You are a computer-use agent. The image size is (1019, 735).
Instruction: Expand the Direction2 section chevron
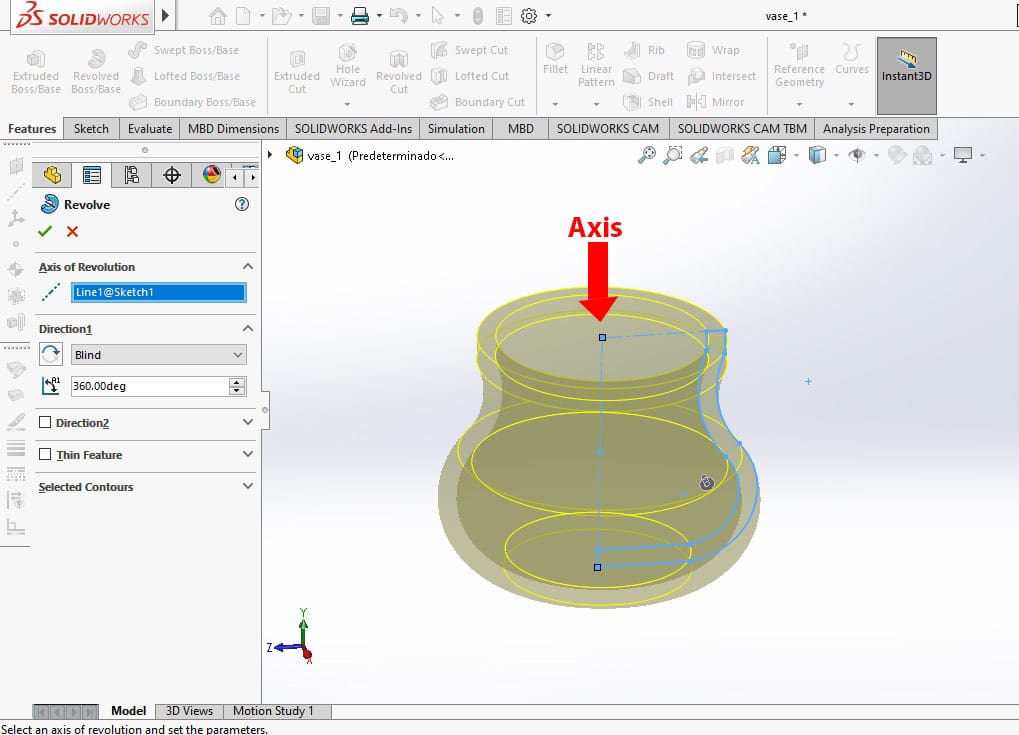click(x=248, y=422)
